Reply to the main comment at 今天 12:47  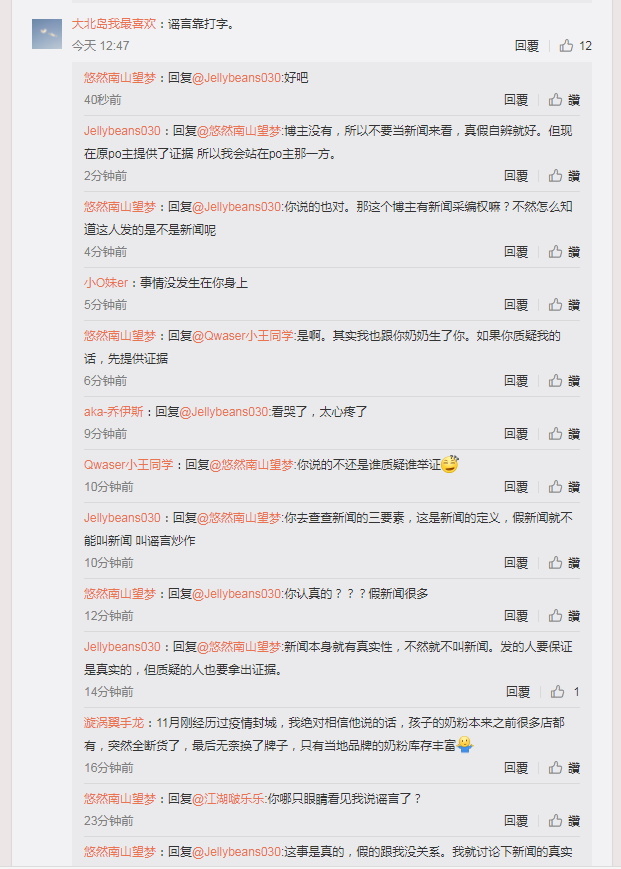coord(526,45)
